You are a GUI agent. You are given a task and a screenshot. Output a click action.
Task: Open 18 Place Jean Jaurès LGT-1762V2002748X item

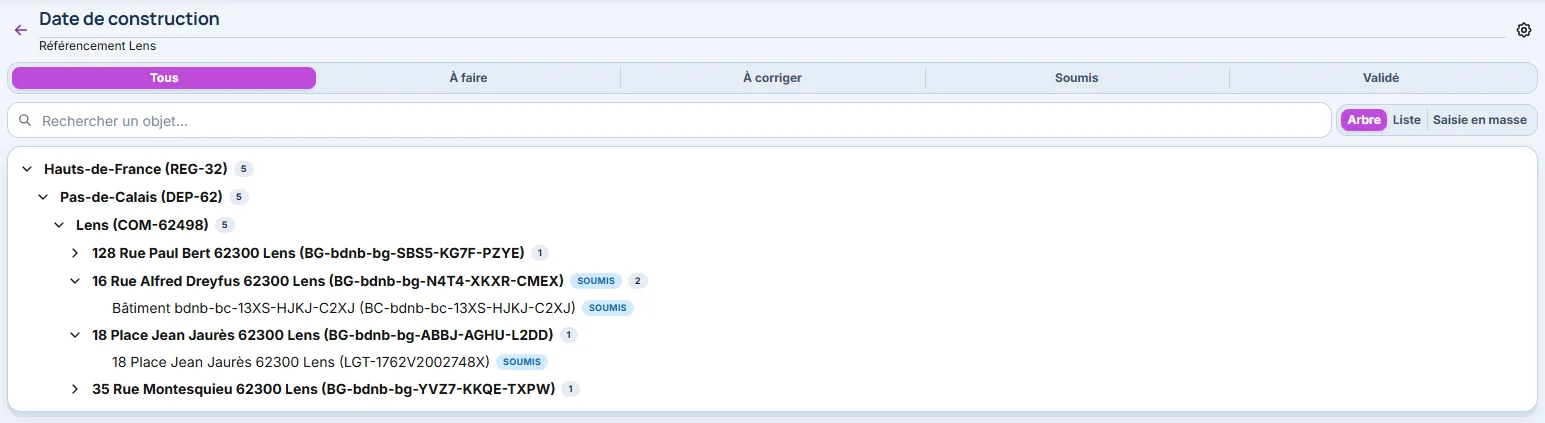pos(301,362)
